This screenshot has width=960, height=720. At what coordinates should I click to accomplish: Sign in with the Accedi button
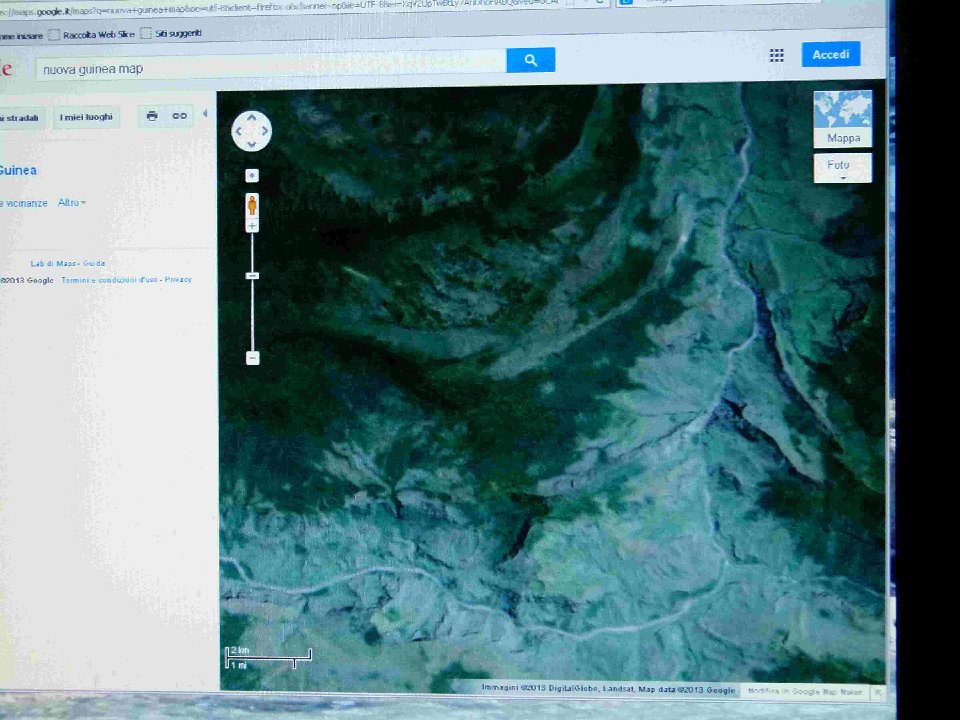pos(831,54)
